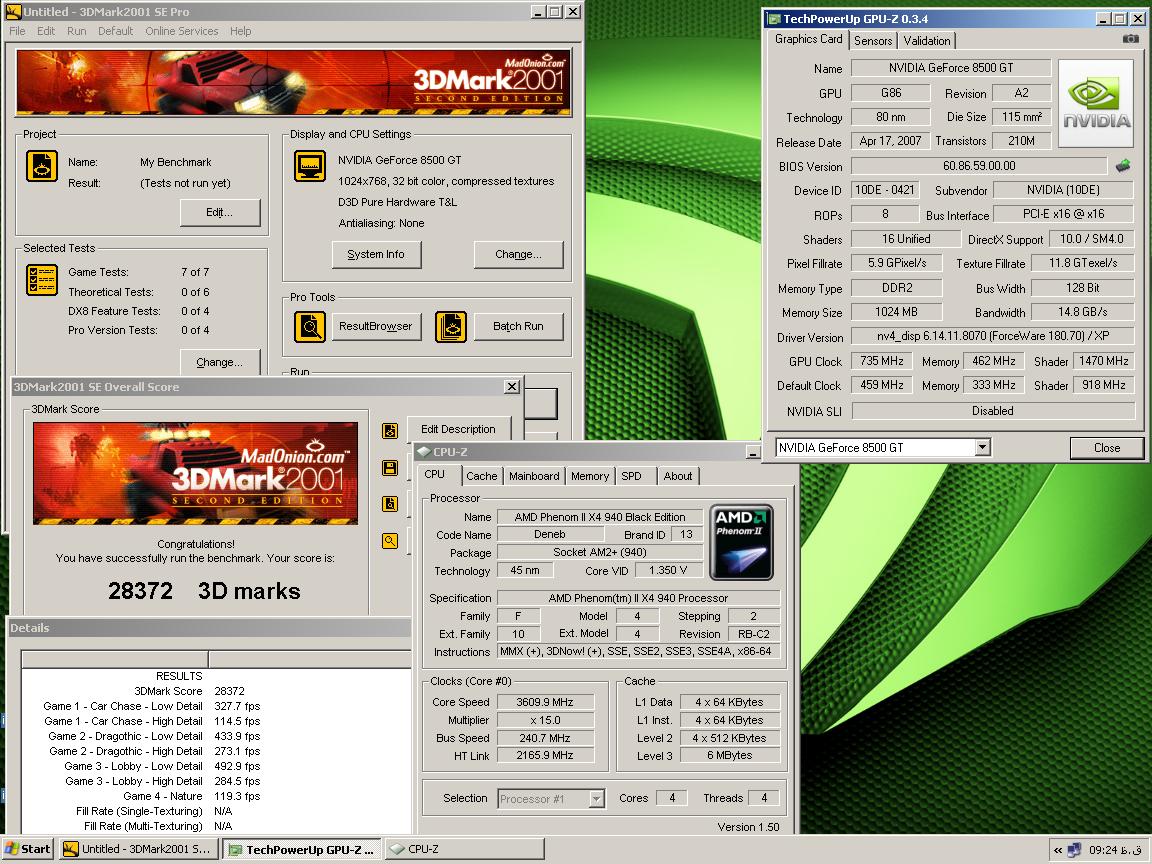Click the Game 4 - Nature result row

click(191, 796)
